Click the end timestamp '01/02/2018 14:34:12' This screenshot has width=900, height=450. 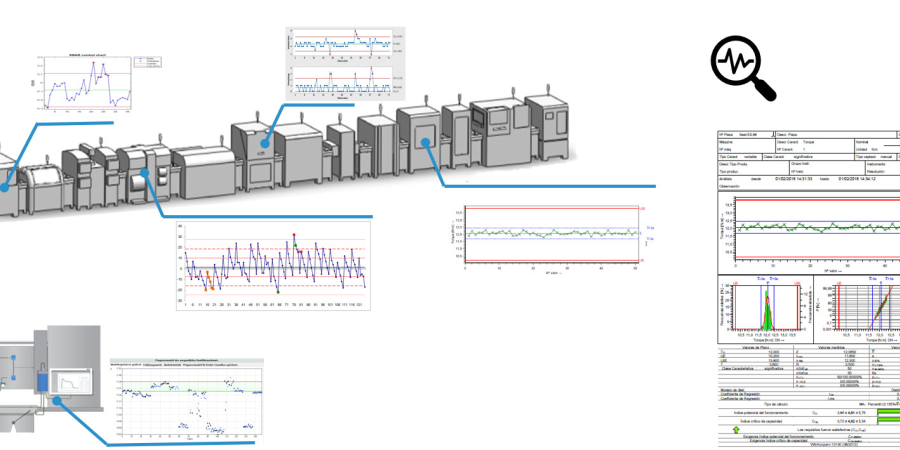pyautogui.click(x=857, y=179)
